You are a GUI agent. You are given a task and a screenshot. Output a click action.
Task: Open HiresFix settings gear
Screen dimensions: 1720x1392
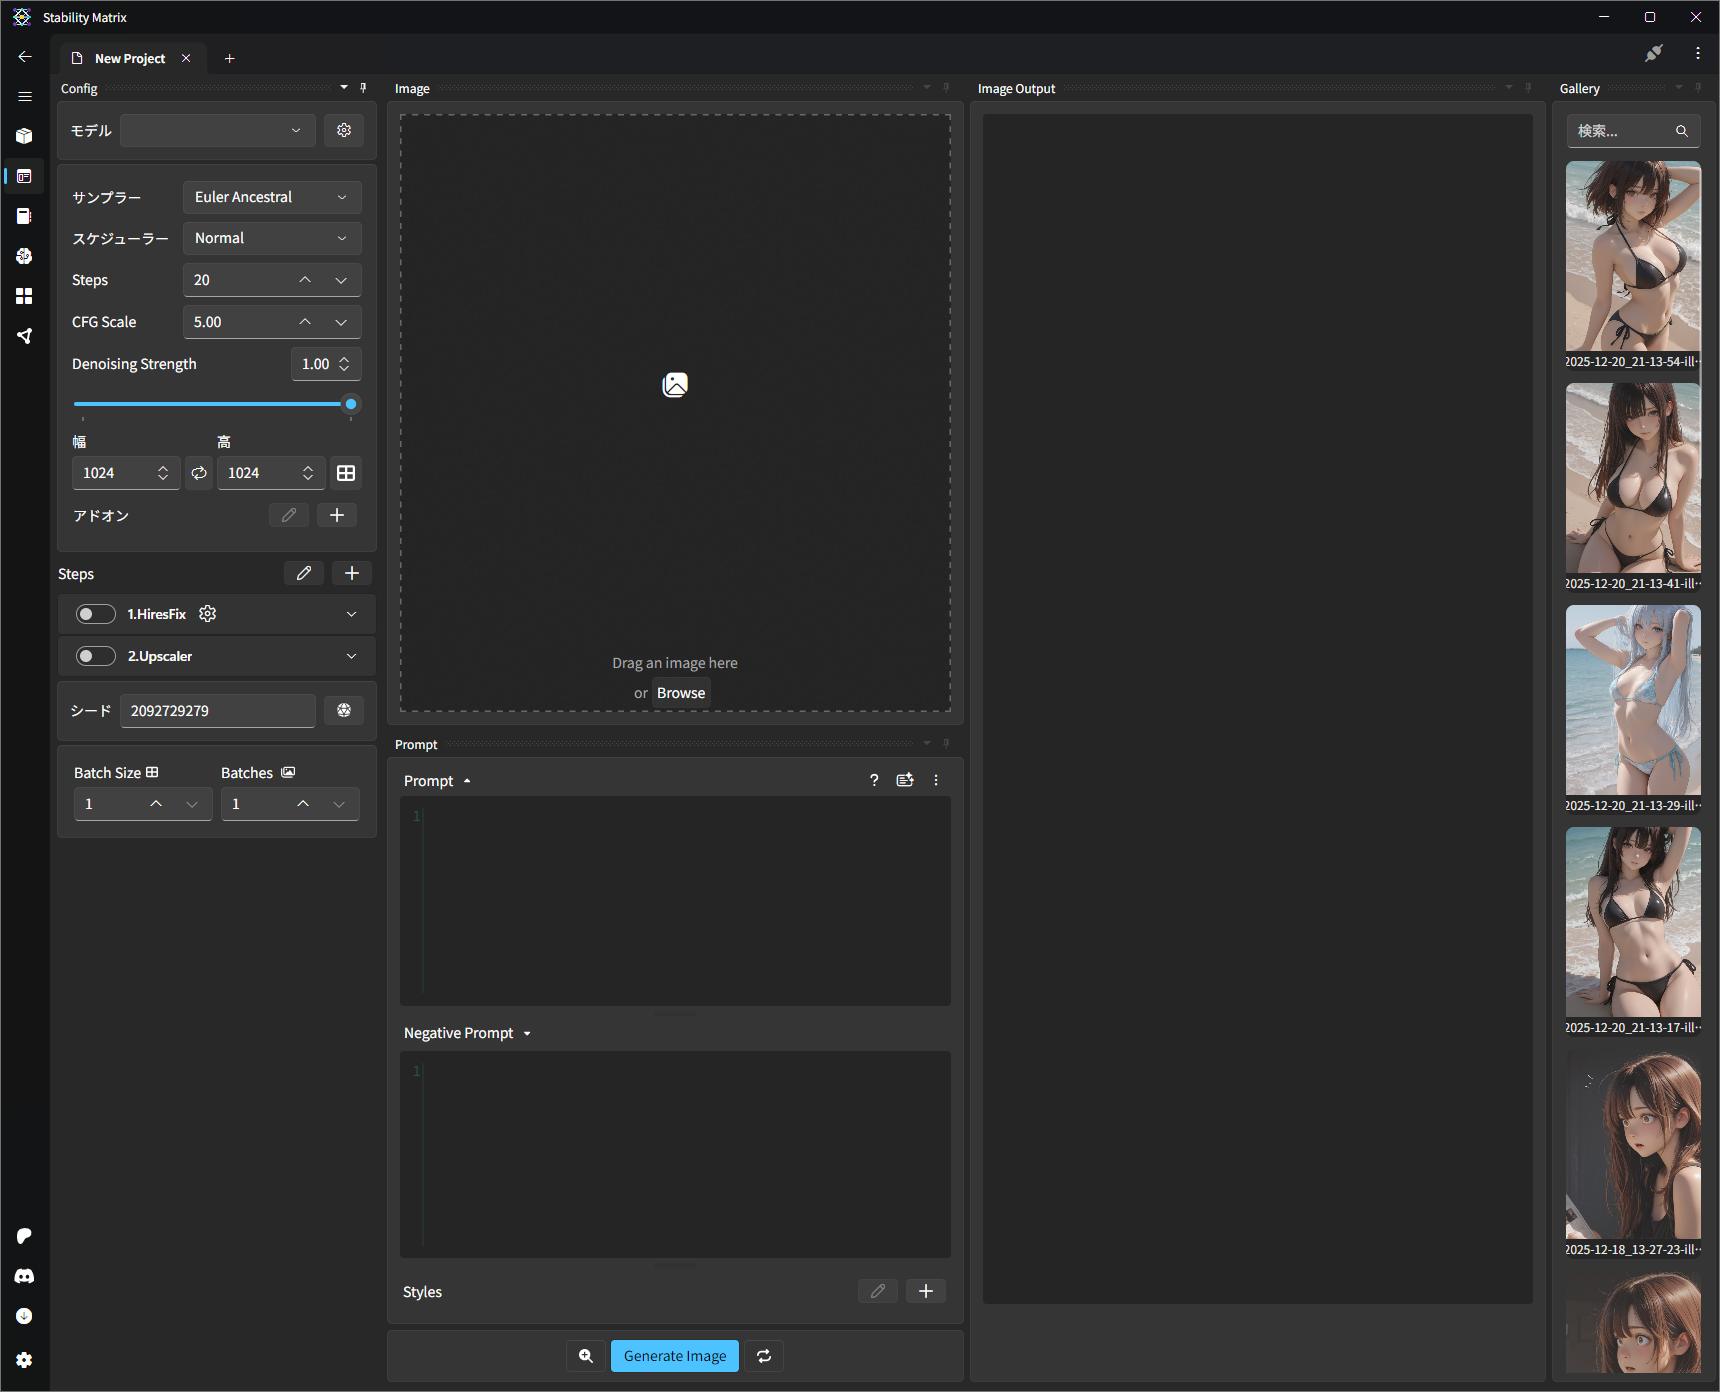point(208,614)
